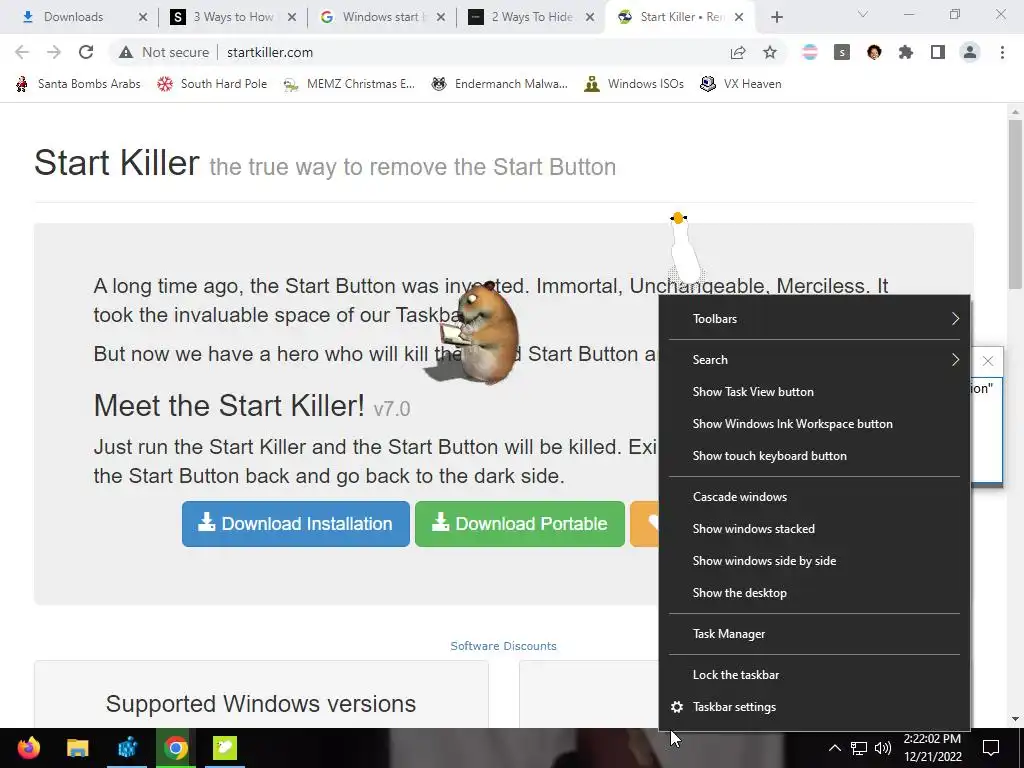Open Chrome's three-dot menu

click(x=1002, y=52)
